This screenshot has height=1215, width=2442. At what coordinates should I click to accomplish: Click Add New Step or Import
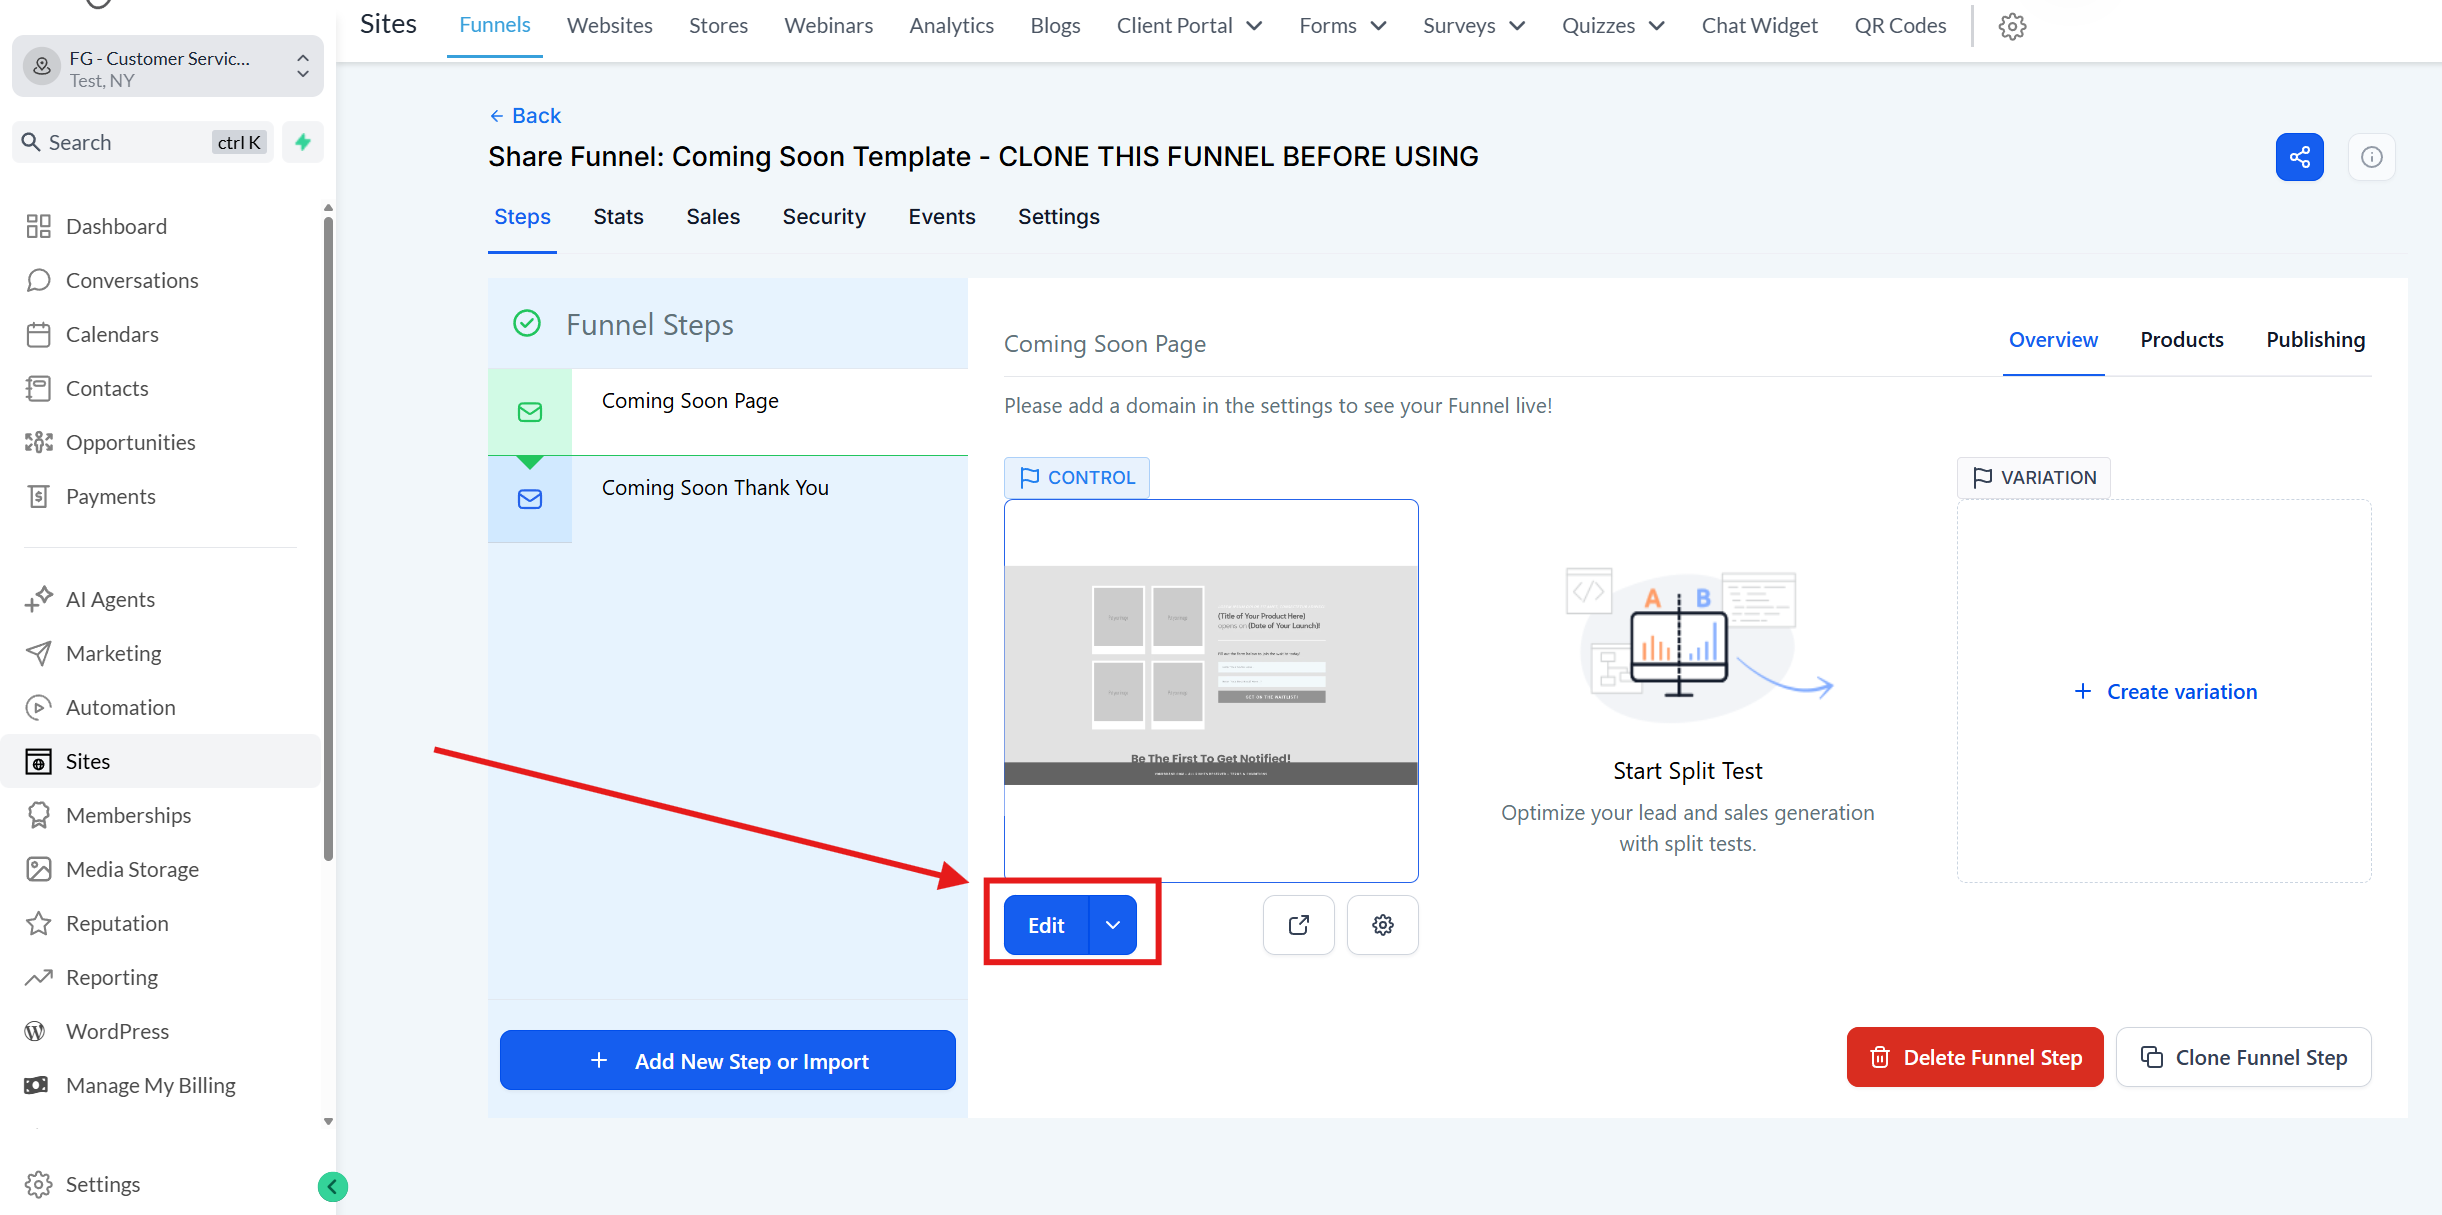tap(727, 1060)
